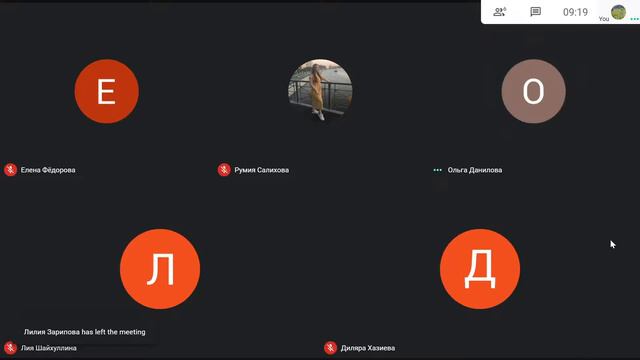Select Лия Шайхуллина's avatar with letter Л
Viewport: 640px width, 360px height.
(160, 269)
